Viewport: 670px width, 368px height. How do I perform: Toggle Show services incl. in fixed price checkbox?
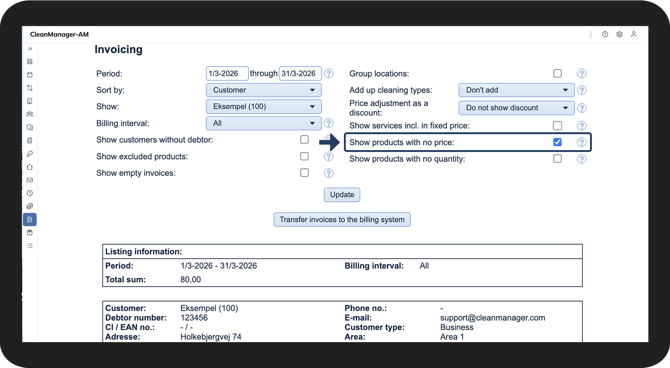click(x=557, y=125)
